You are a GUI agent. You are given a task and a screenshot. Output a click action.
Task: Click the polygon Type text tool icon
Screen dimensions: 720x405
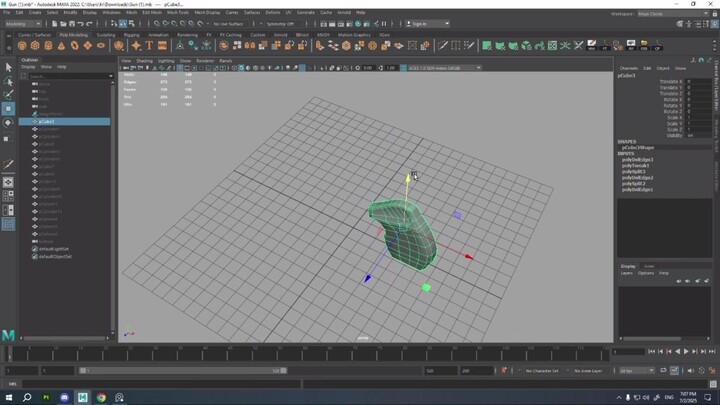[x=149, y=45]
